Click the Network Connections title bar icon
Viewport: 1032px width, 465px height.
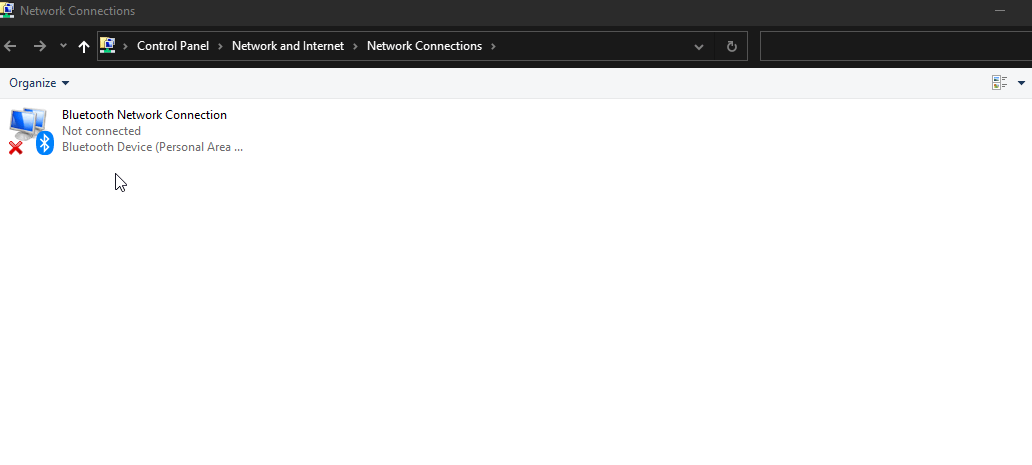(x=7, y=10)
